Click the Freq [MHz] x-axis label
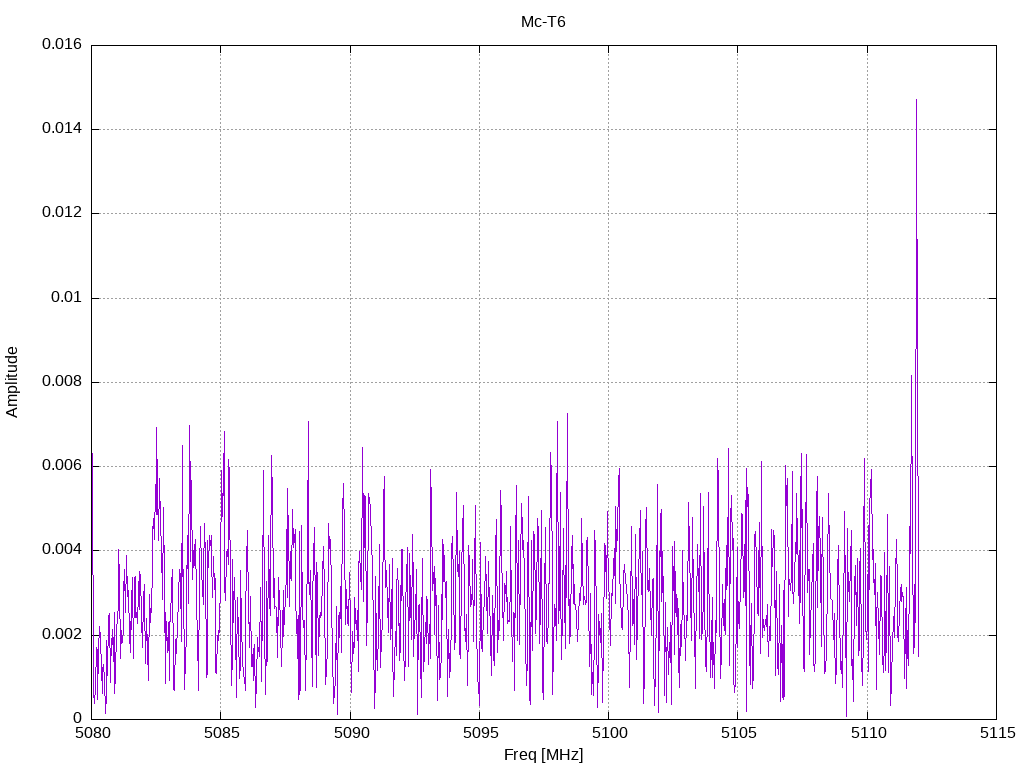Viewport: 1024px width, 768px height. point(543,755)
